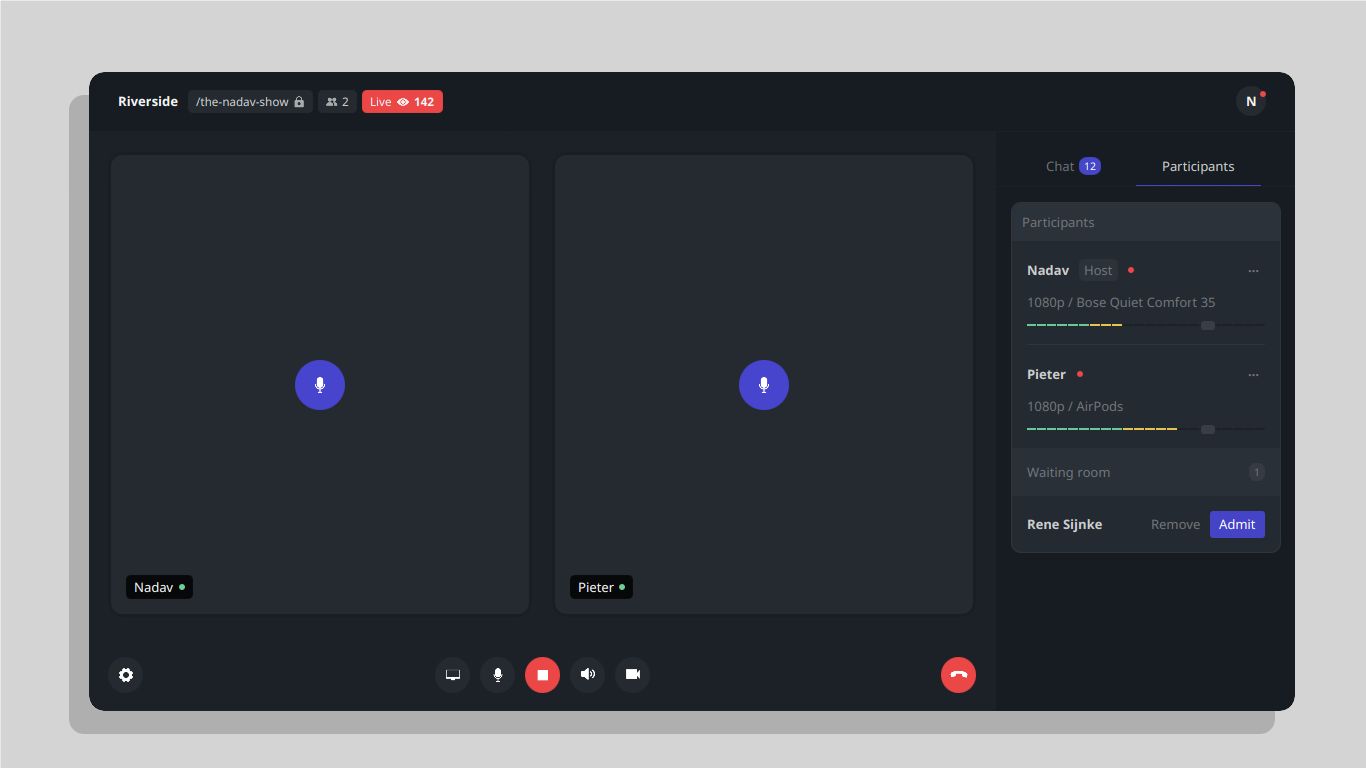Click the Live viewer count badge

pyautogui.click(x=402, y=101)
